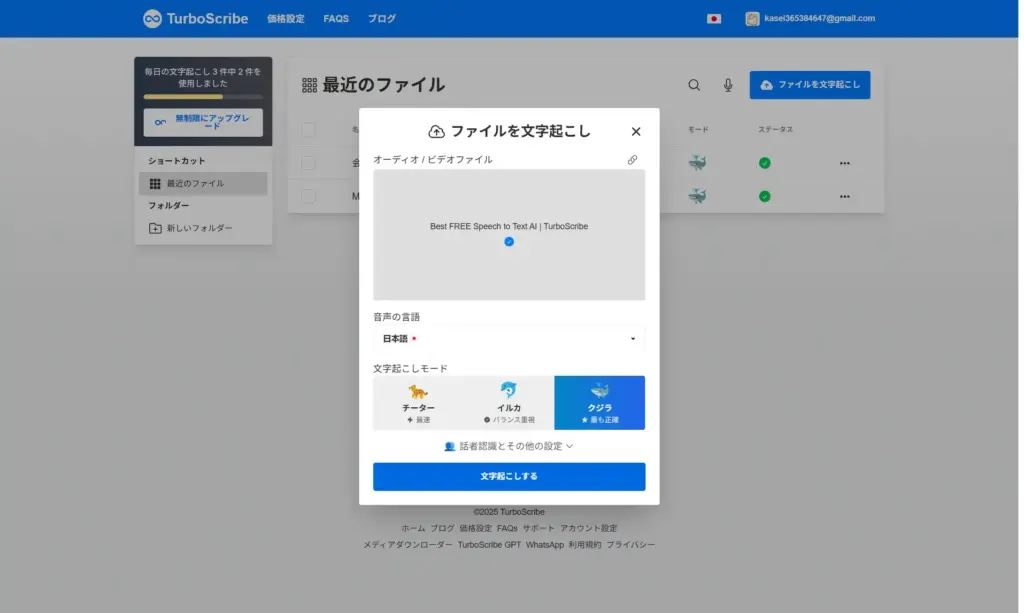The image size is (1024, 613).
Task: Click the link import icon
Action: [632, 159]
